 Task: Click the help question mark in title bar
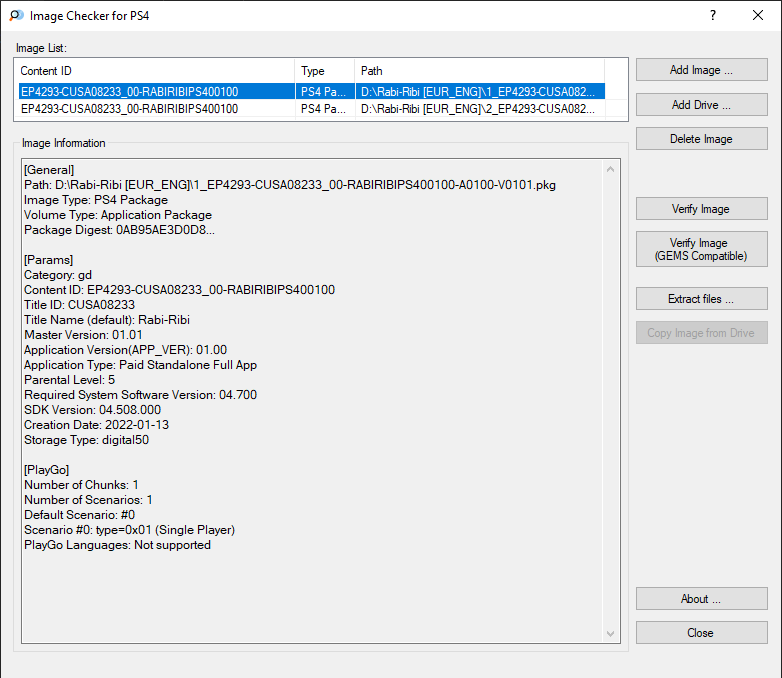[x=713, y=15]
